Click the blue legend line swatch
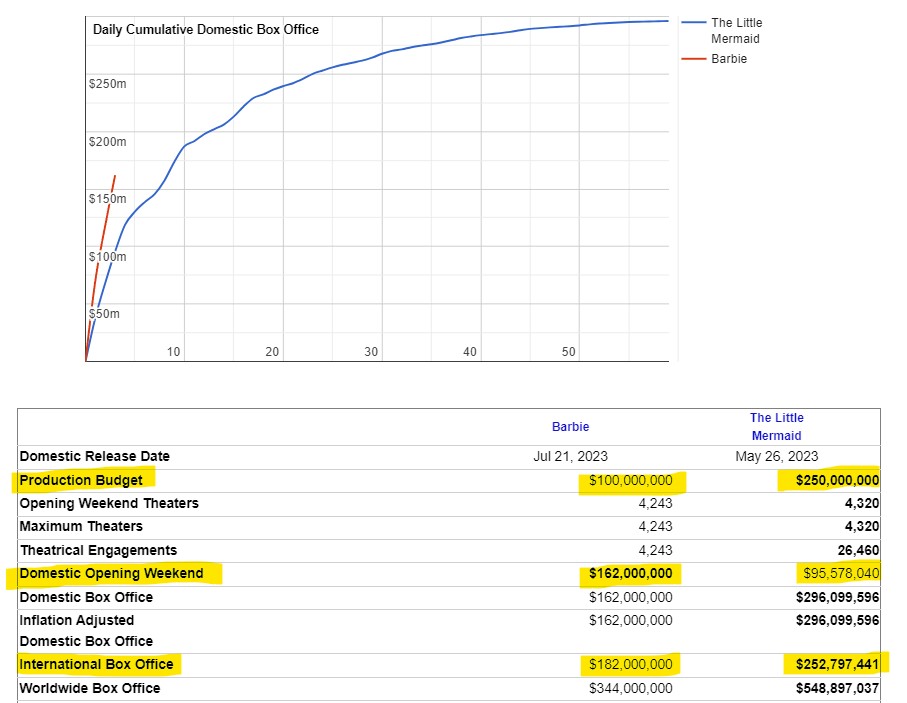Image resolution: width=907 pixels, height=703 pixels. (693, 22)
